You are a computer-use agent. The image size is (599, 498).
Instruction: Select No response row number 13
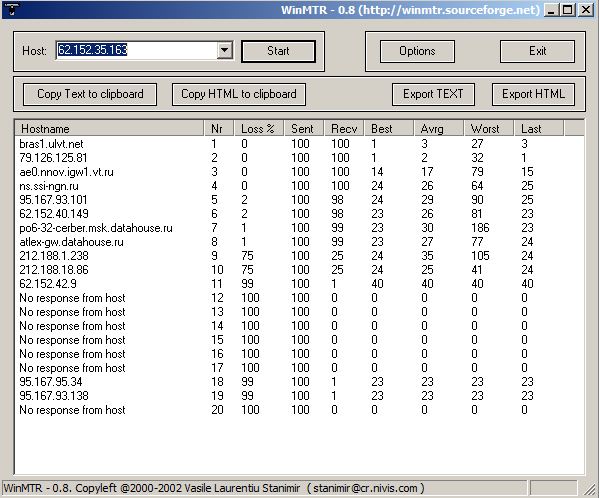[300, 312]
